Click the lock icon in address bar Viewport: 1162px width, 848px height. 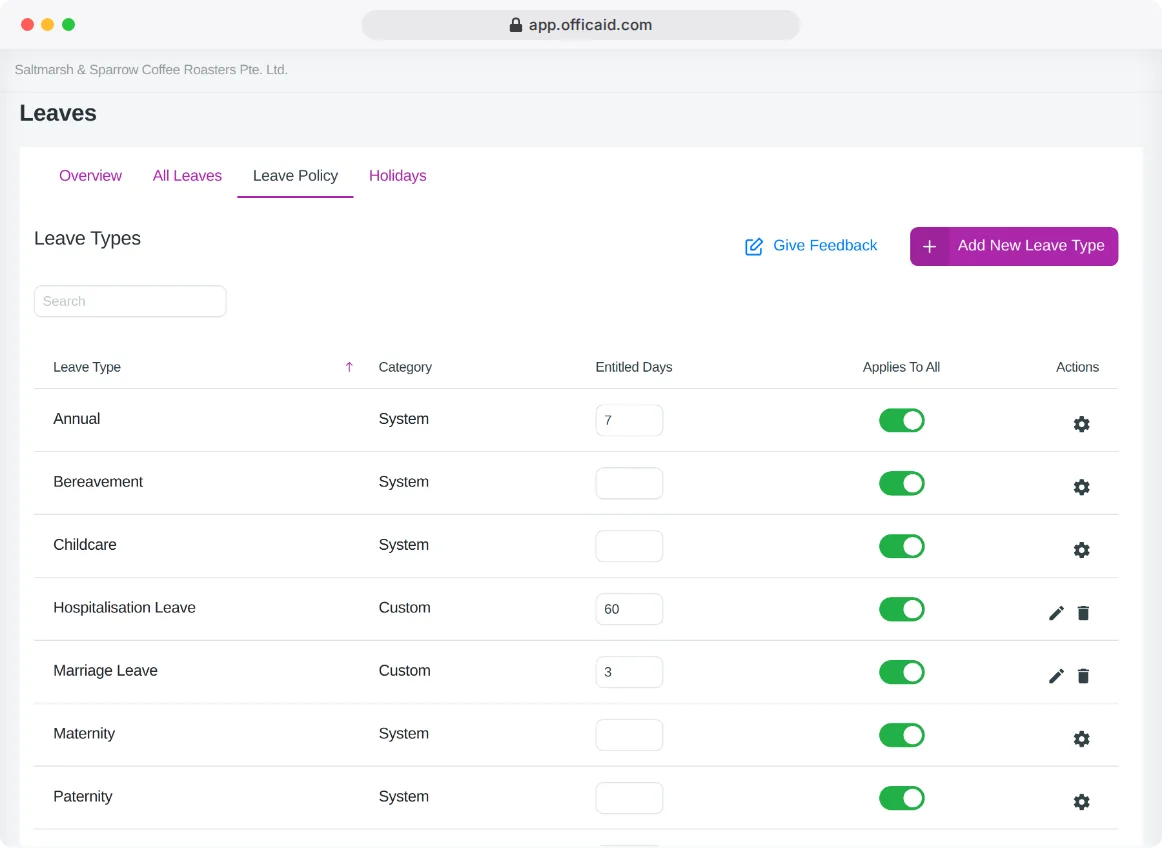[x=516, y=25]
